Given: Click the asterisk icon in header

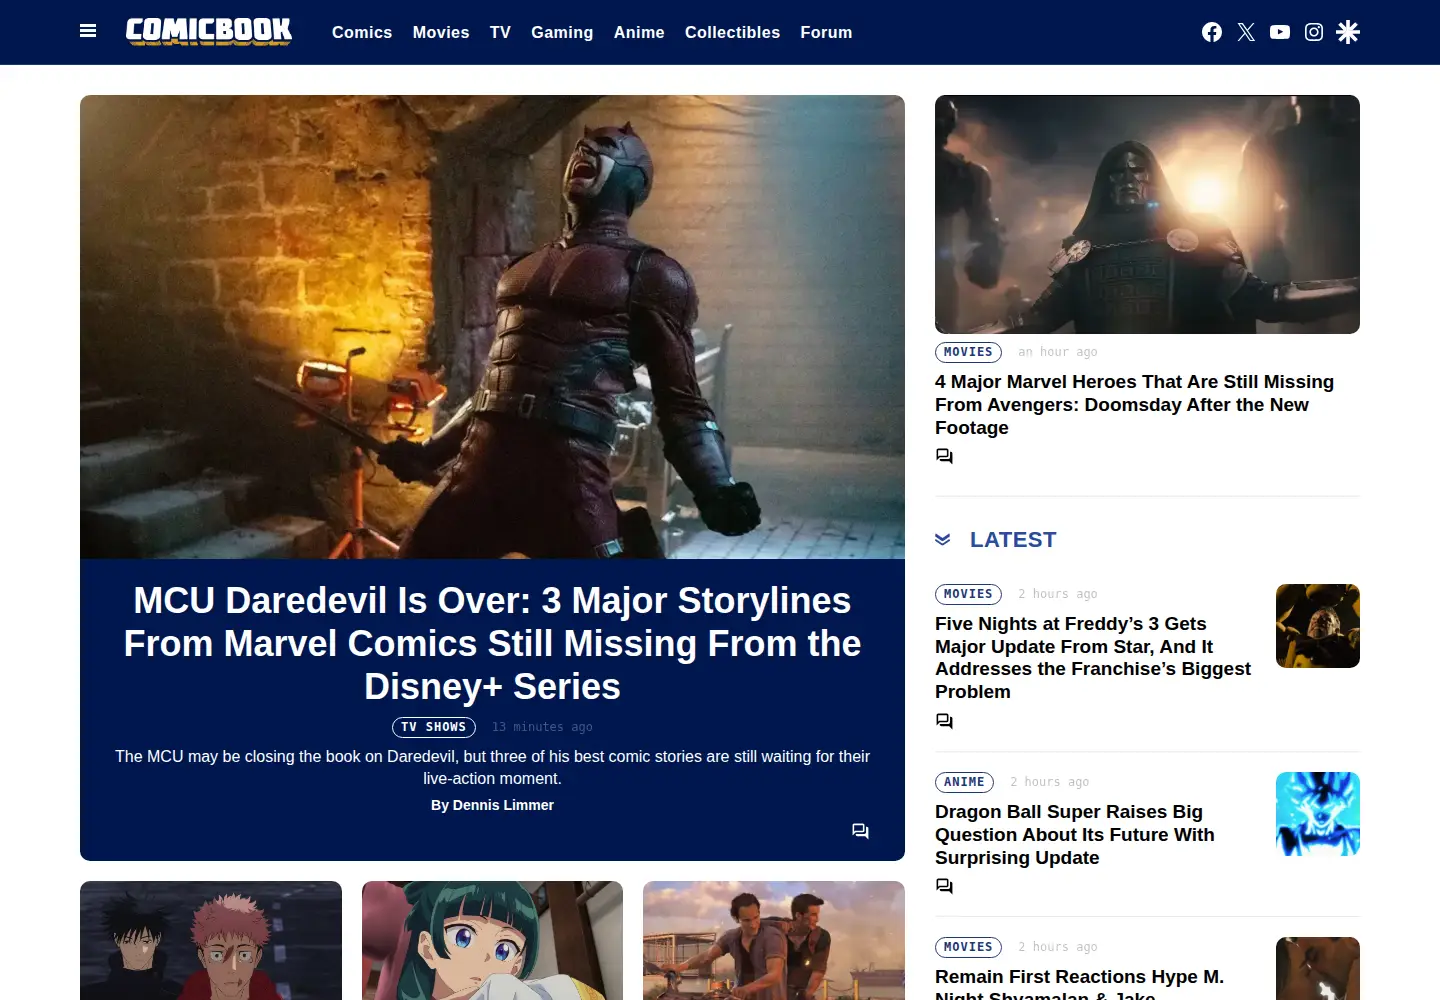Looking at the screenshot, I should (1348, 32).
